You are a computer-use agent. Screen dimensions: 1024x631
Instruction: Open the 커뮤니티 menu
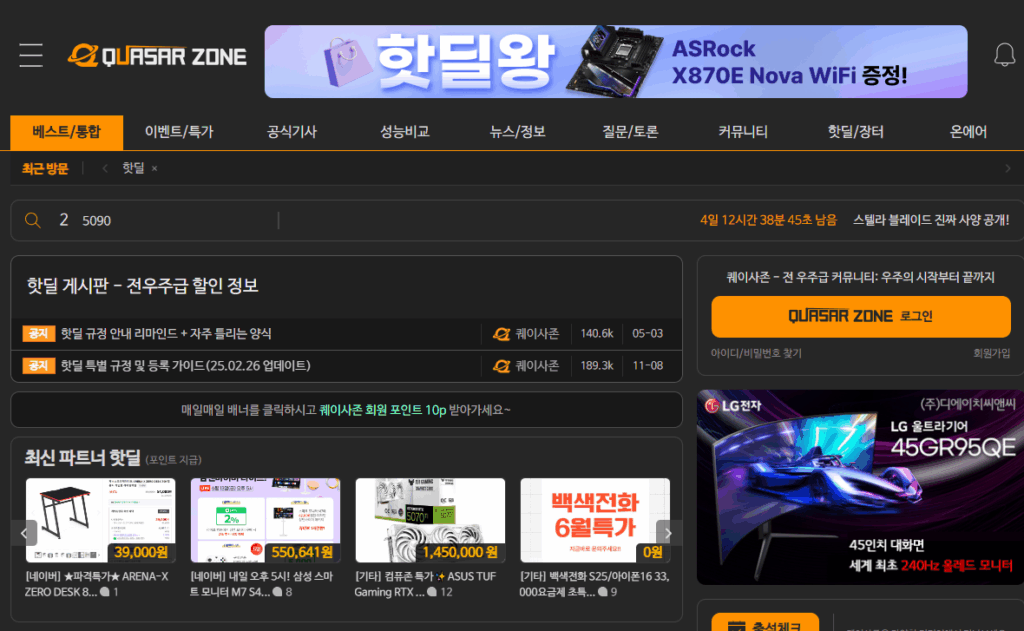coord(743,132)
